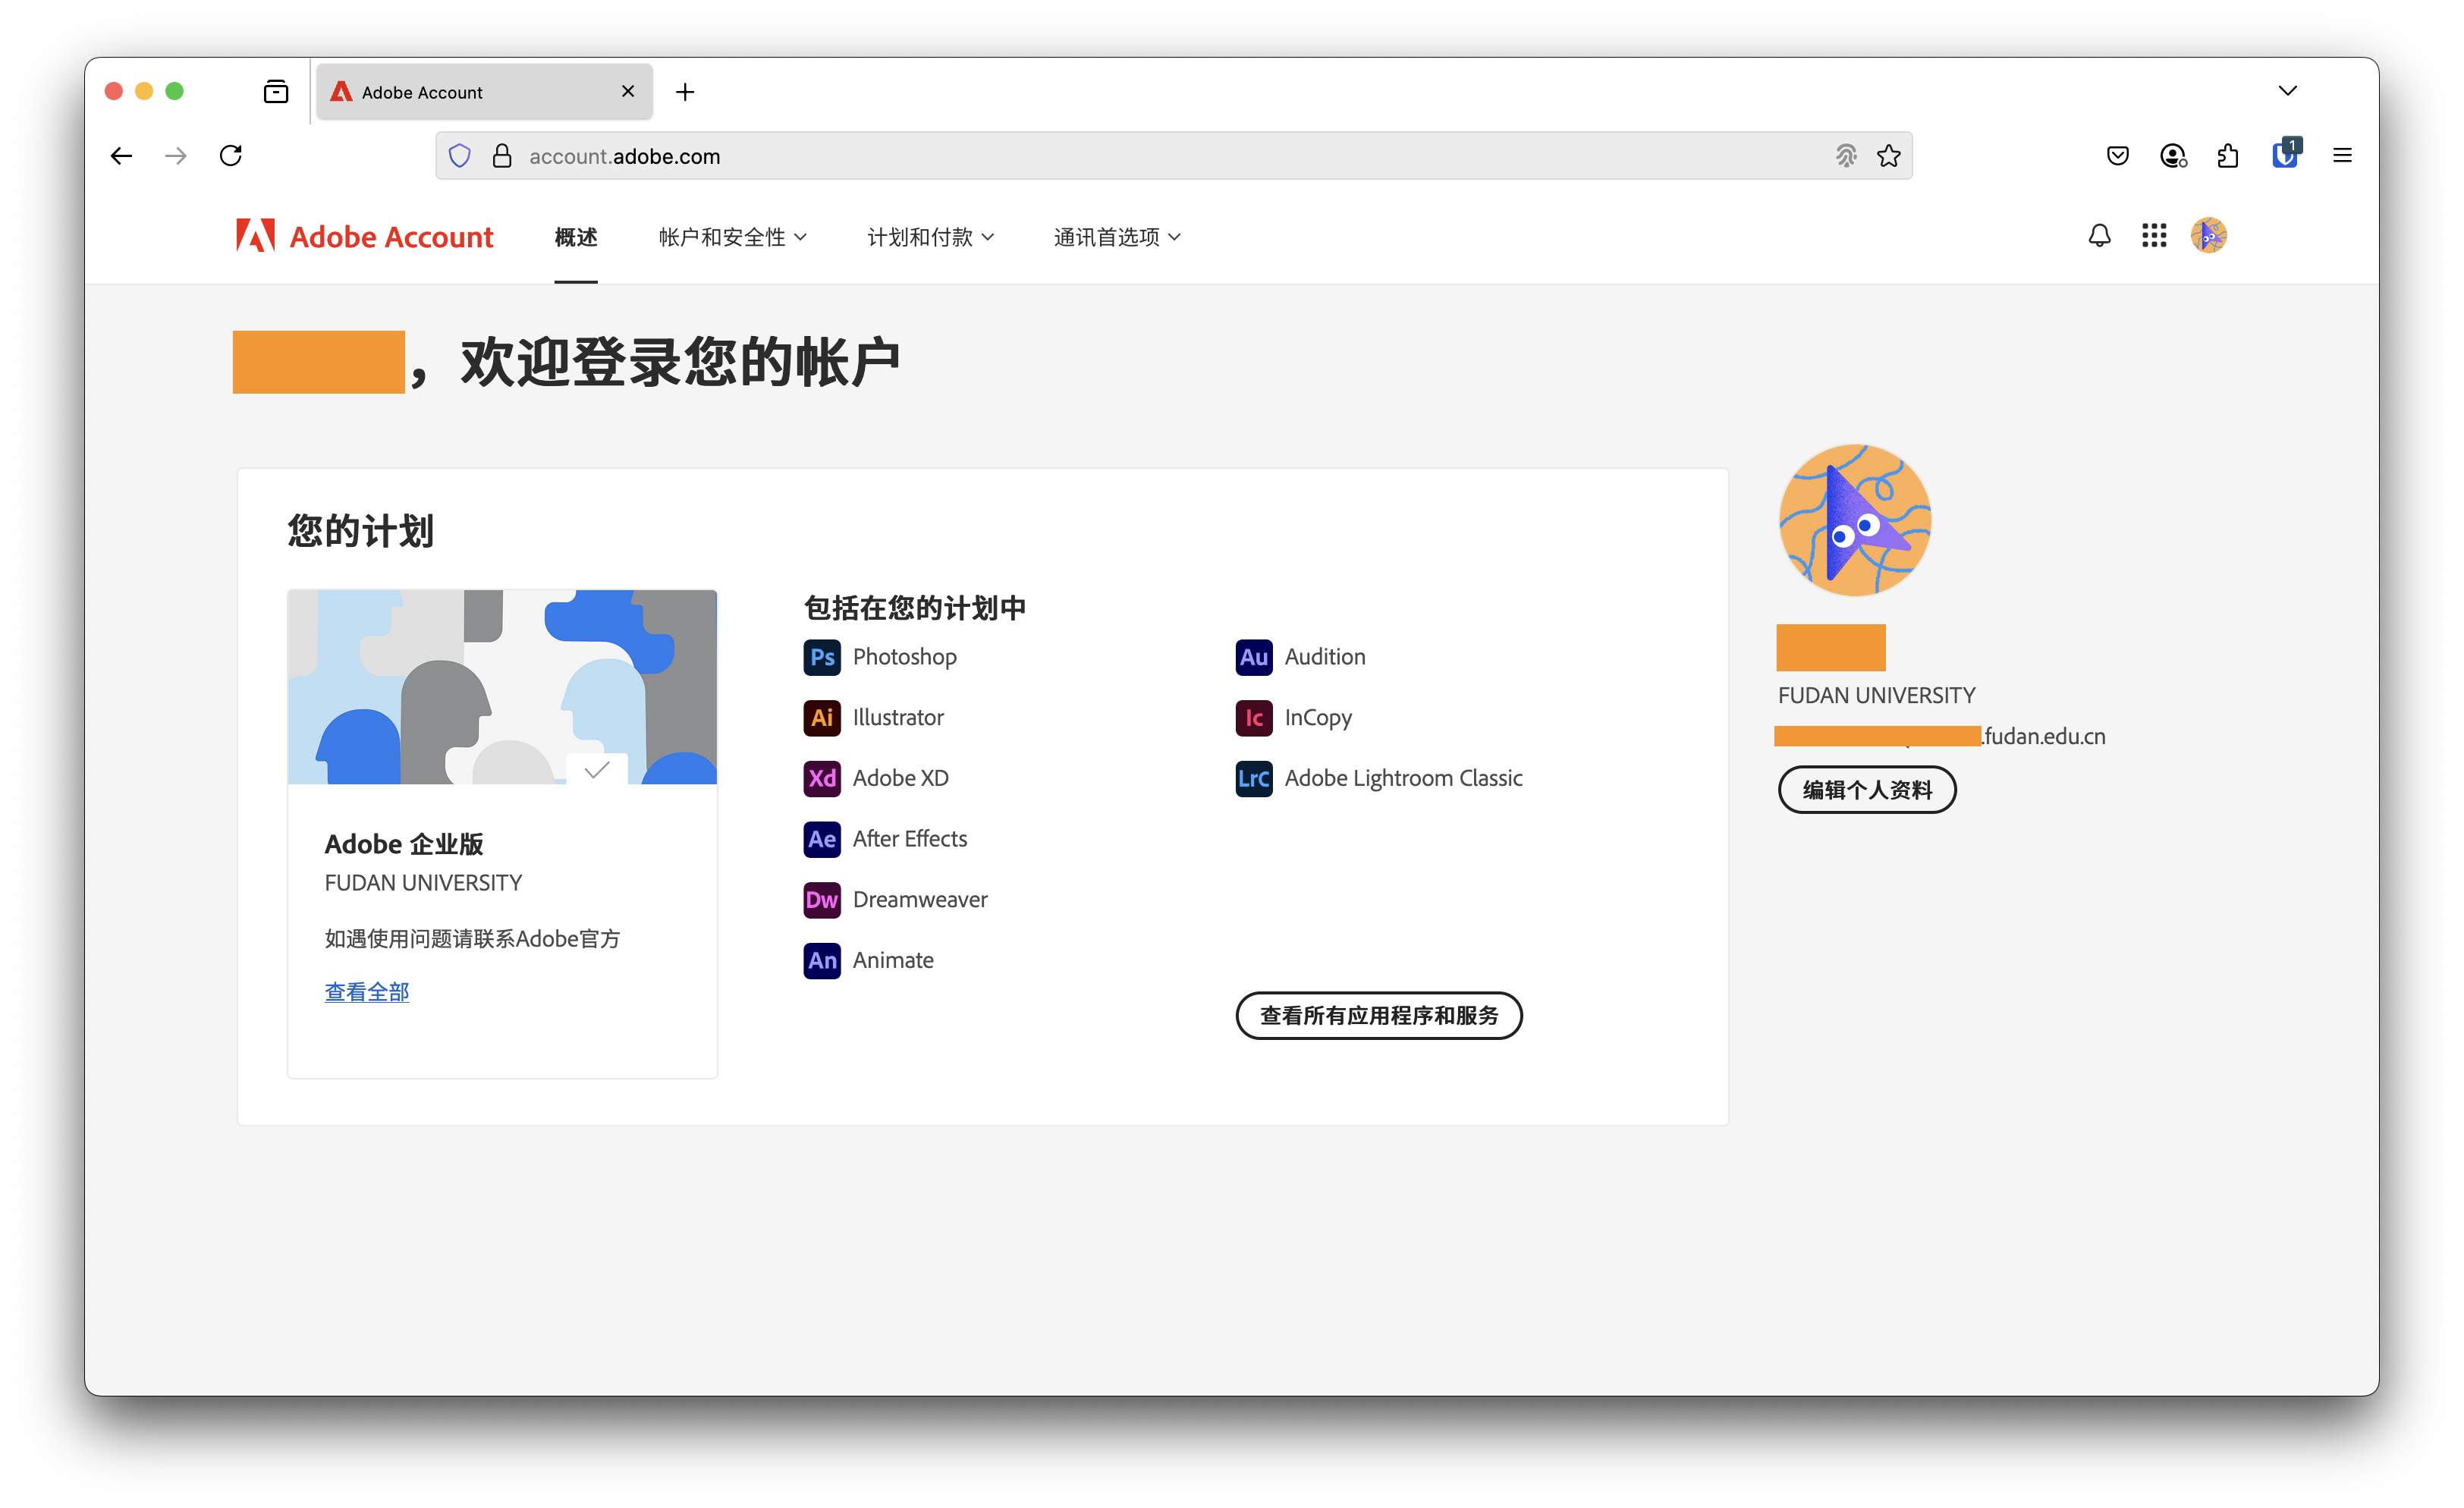Click the After Effects app icon
Viewport: 2464px width, 1508px height.
[821, 839]
